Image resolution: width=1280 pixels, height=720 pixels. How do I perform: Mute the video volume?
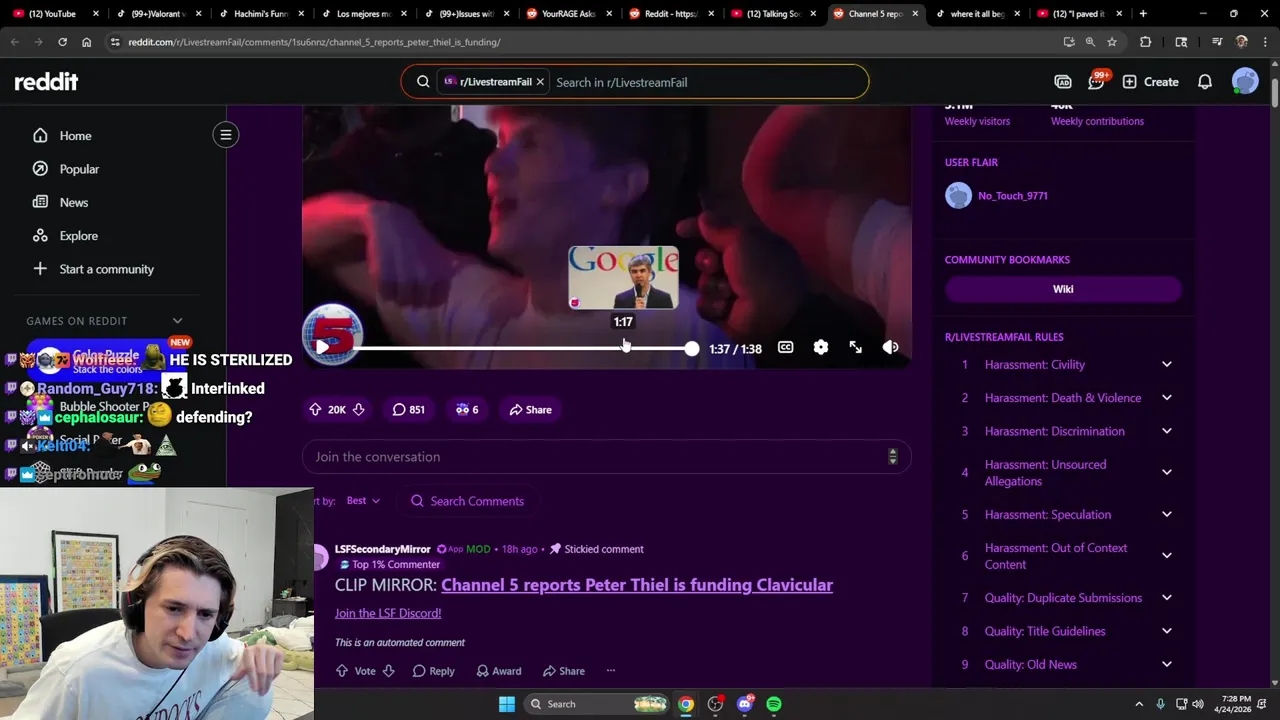(891, 347)
